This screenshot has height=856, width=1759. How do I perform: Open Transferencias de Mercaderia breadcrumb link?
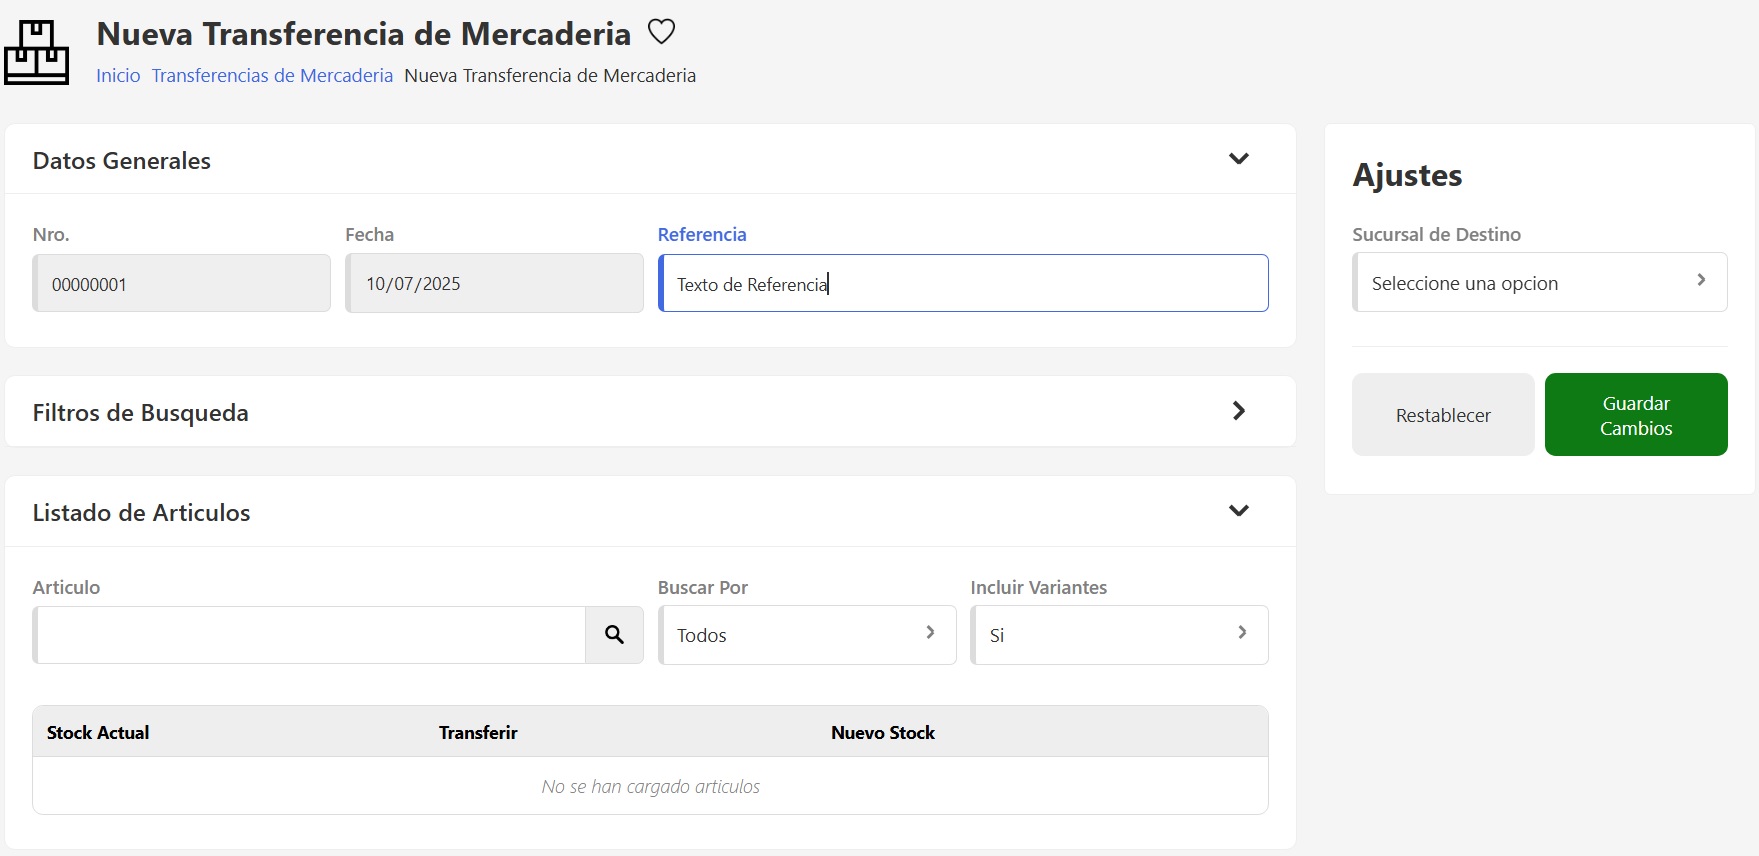[272, 76]
